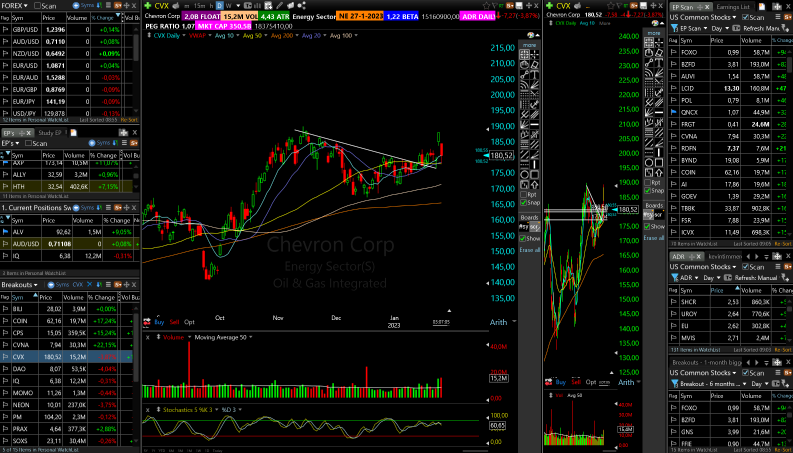793x453 pixels.
Task: Click the funnel filter icon beside EP Scan
Action: [x=675, y=28]
